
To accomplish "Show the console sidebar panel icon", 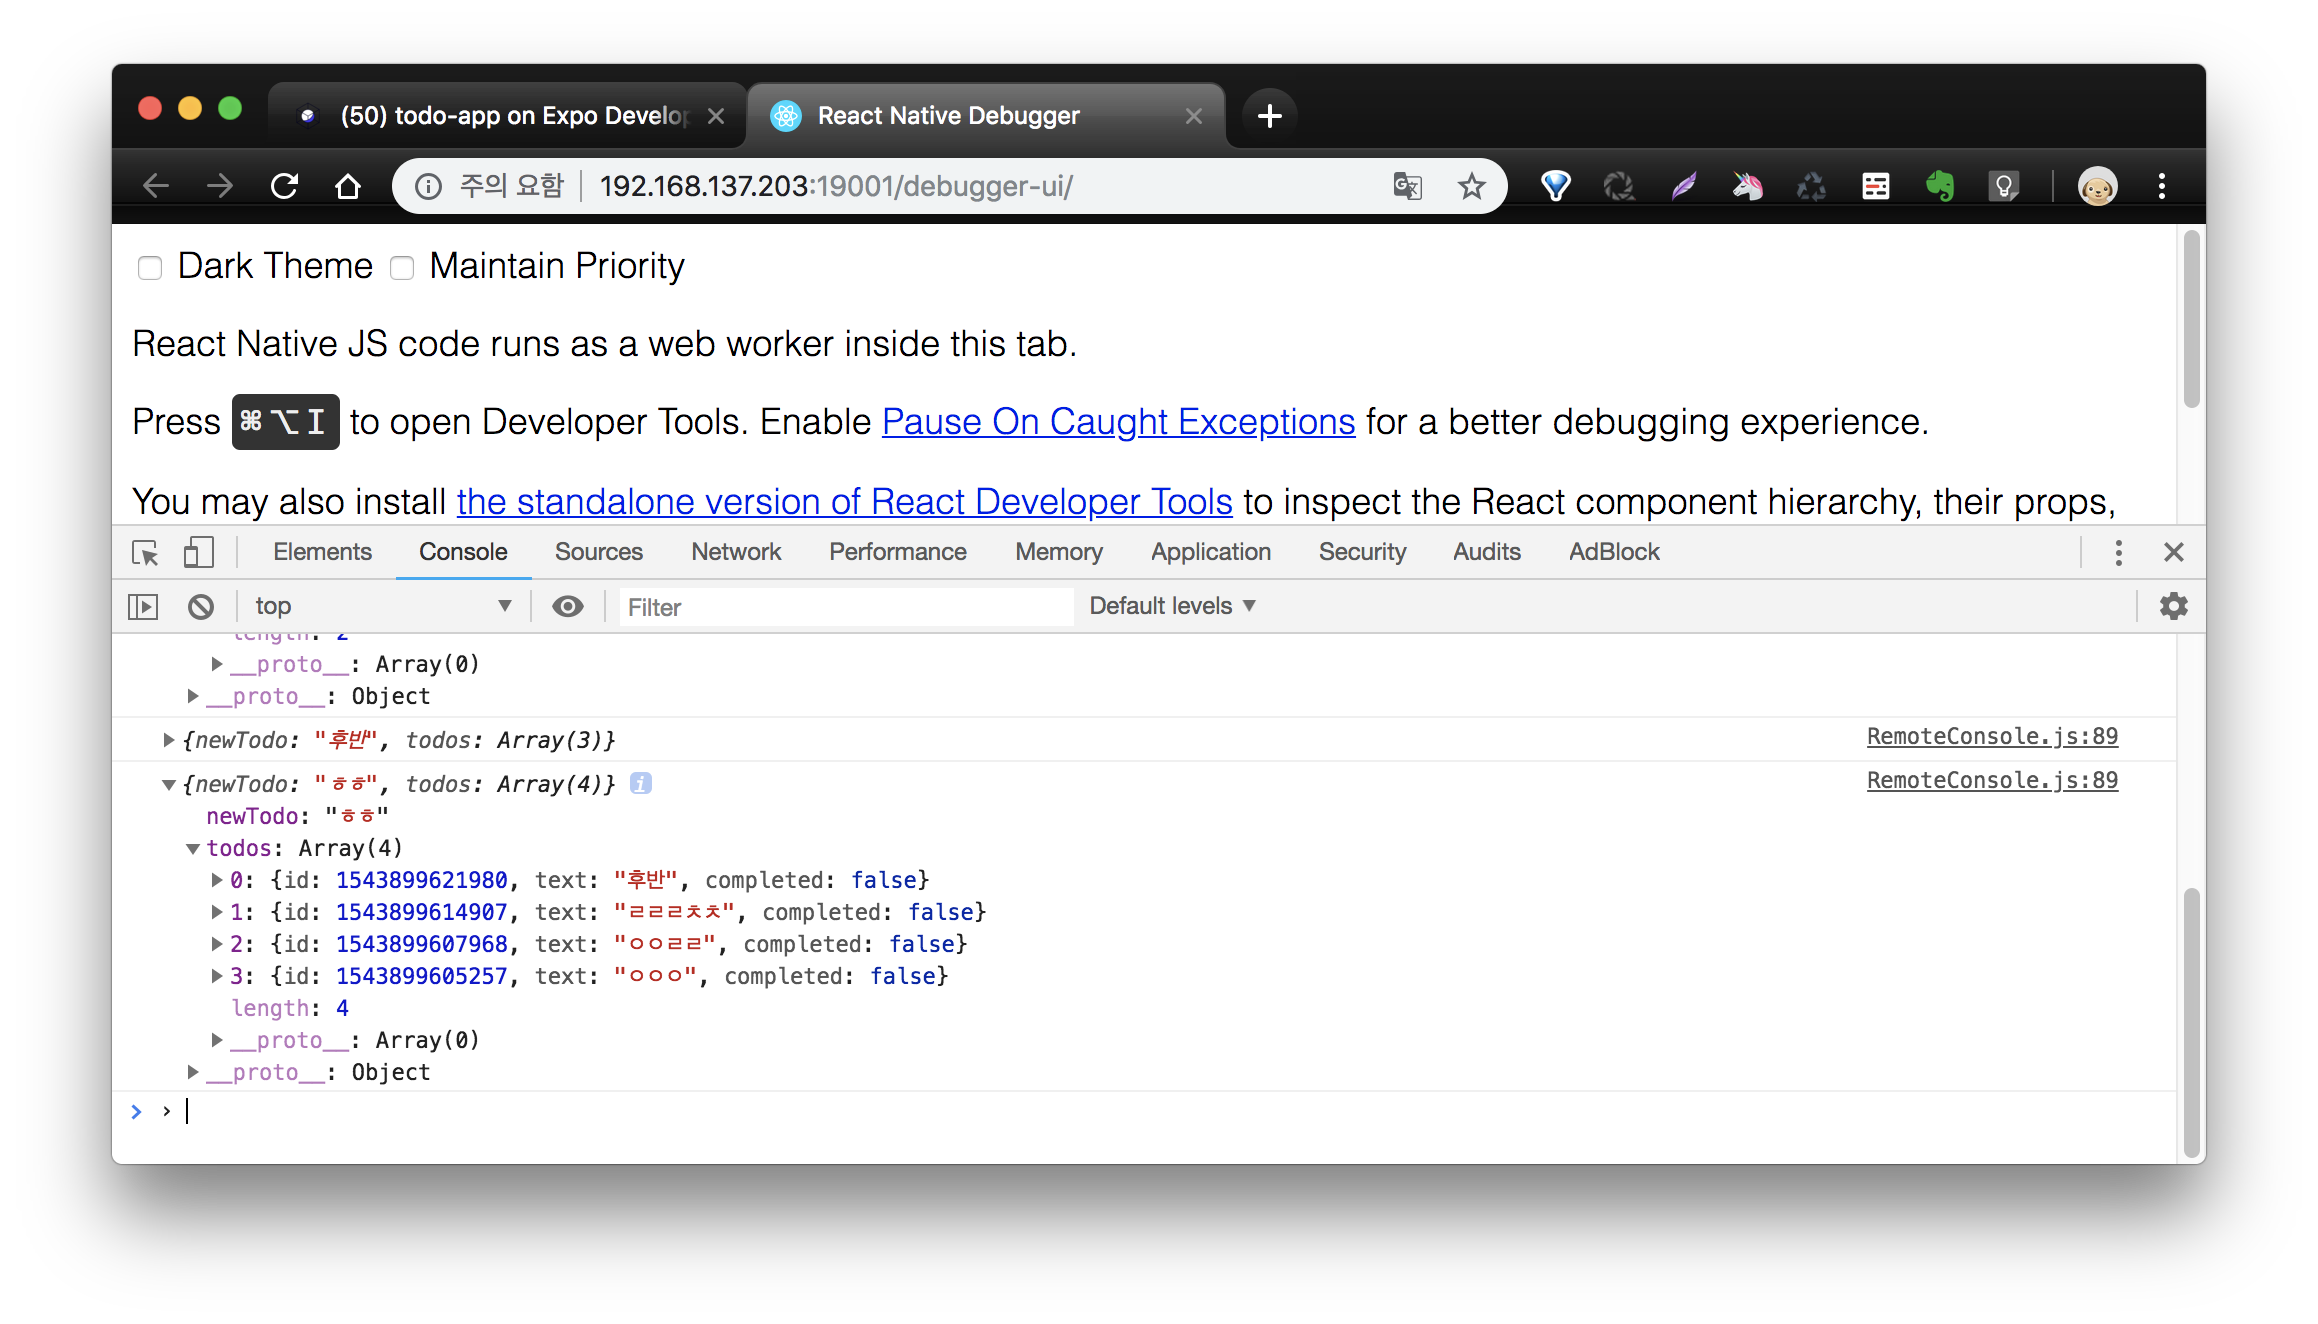I will [x=143, y=606].
